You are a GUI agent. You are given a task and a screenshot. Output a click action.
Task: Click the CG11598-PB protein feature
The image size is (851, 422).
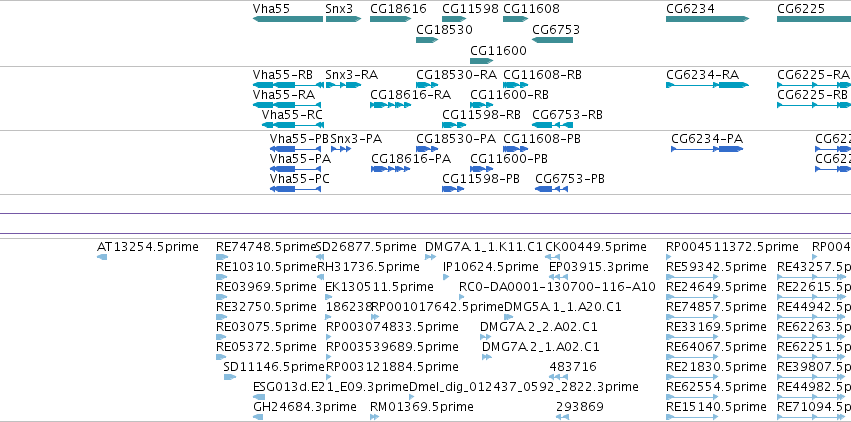click(x=453, y=189)
